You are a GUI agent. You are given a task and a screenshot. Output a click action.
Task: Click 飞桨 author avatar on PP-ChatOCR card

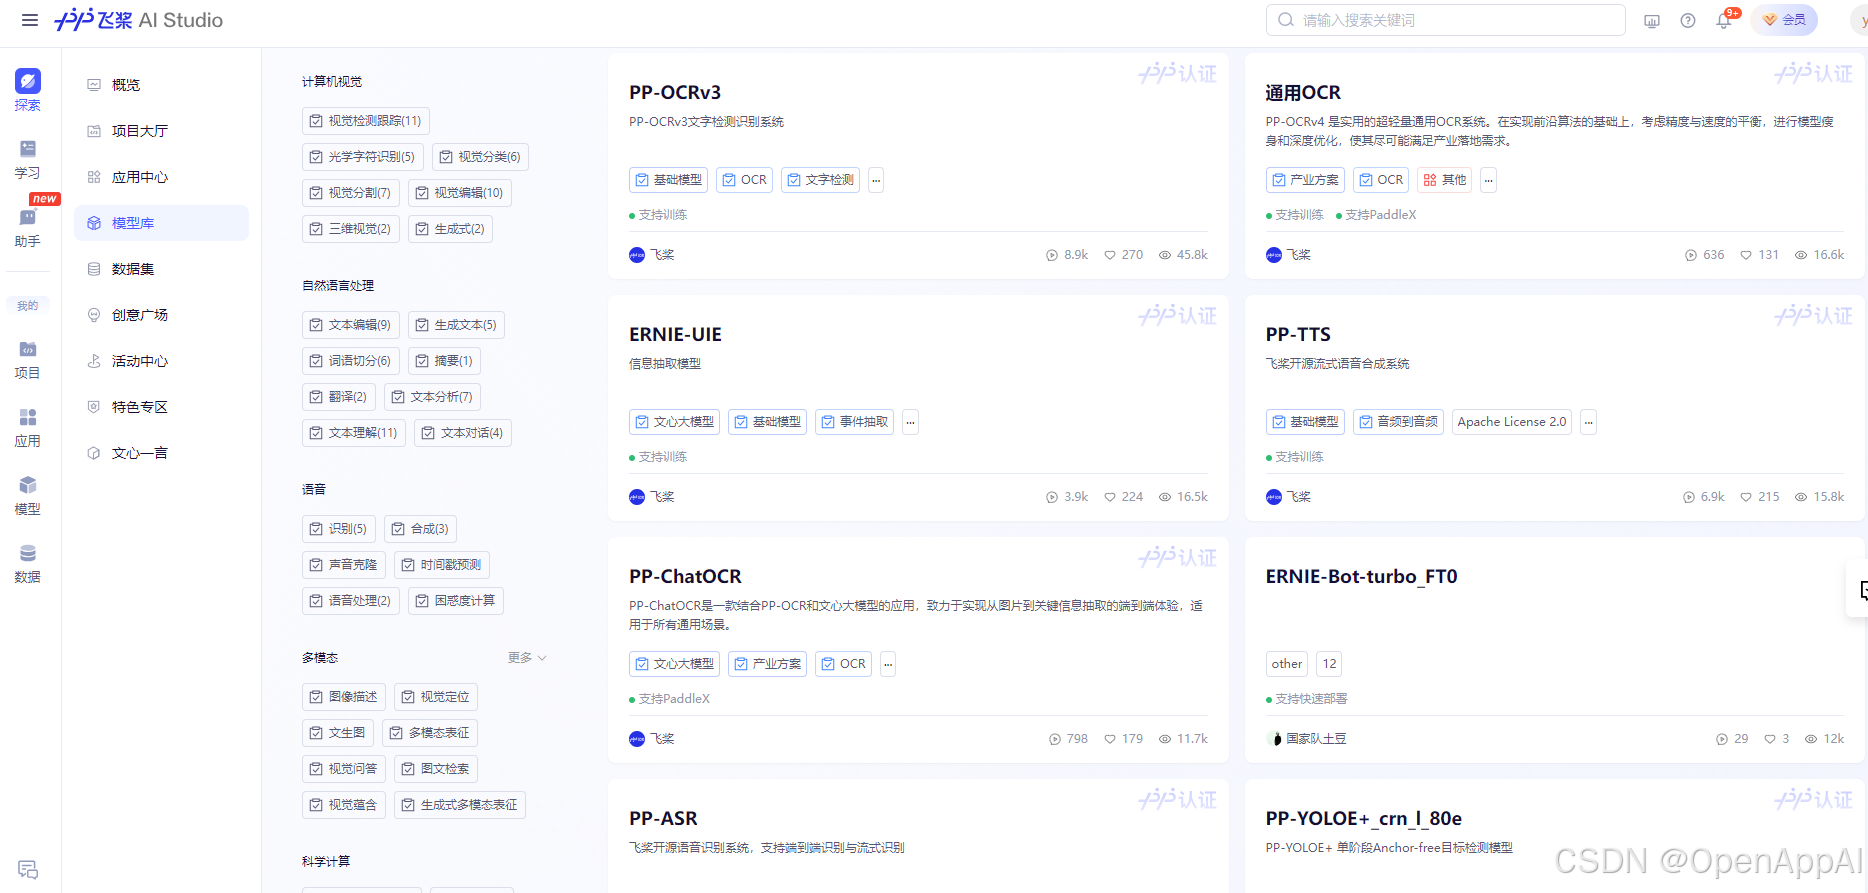pyautogui.click(x=637, y=739)
